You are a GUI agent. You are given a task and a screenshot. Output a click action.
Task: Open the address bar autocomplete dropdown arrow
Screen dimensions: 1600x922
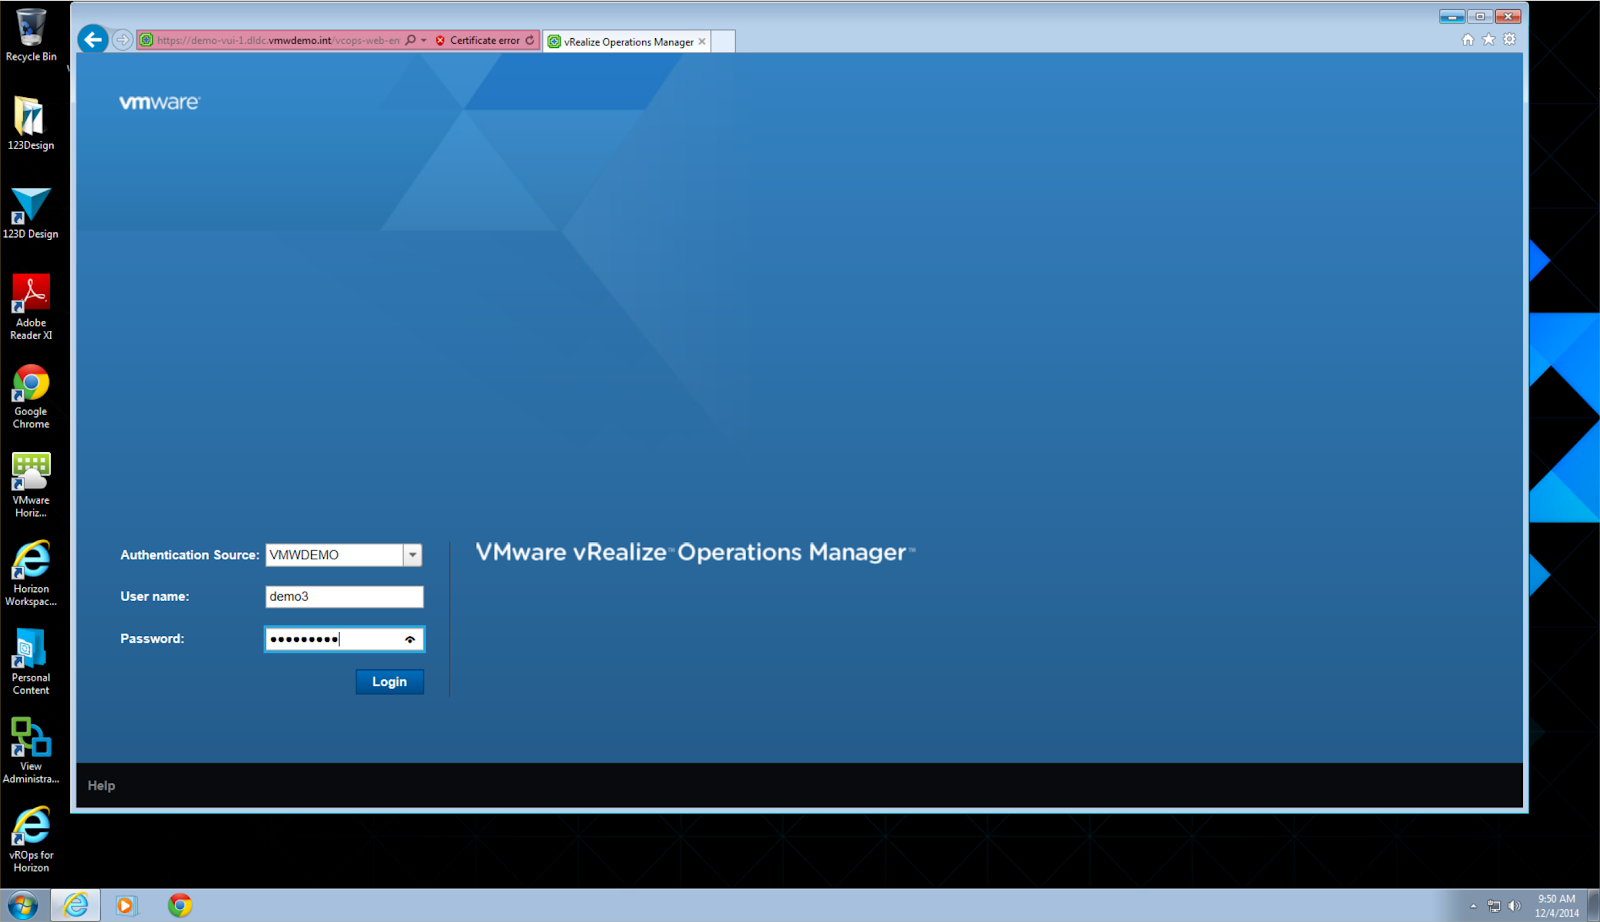[424, 41]
